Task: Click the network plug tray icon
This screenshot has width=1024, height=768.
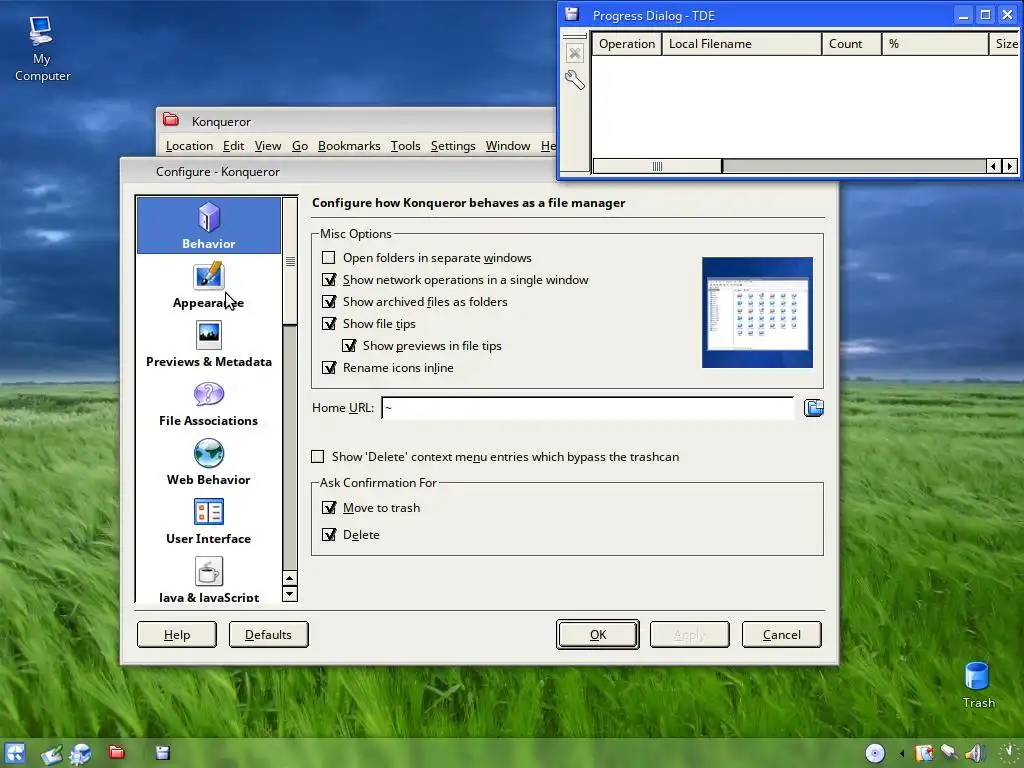Action: pos(950,753)
